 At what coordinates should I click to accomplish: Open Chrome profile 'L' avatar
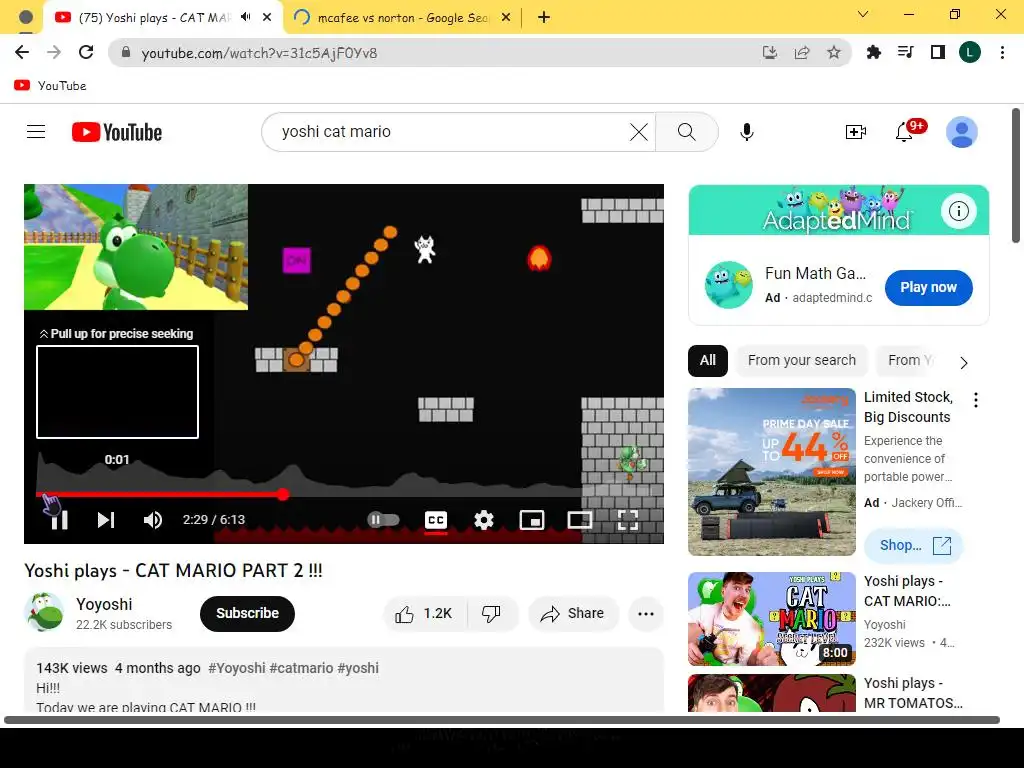[x=970, y=52]
